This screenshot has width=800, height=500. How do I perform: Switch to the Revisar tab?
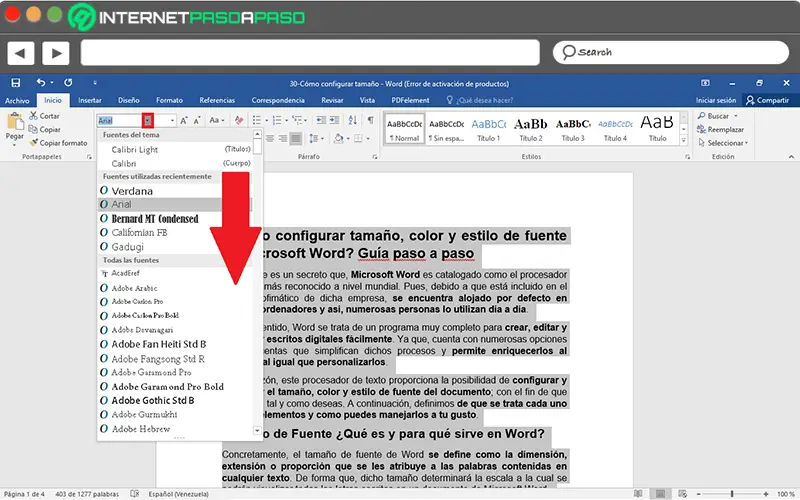332,101
